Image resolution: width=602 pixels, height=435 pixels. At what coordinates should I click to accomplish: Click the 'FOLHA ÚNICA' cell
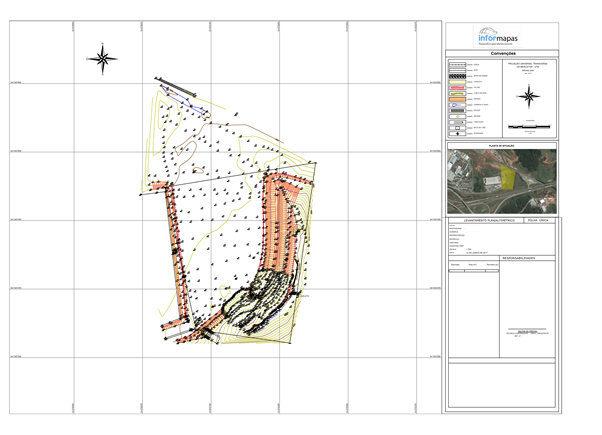click(539, 221)
